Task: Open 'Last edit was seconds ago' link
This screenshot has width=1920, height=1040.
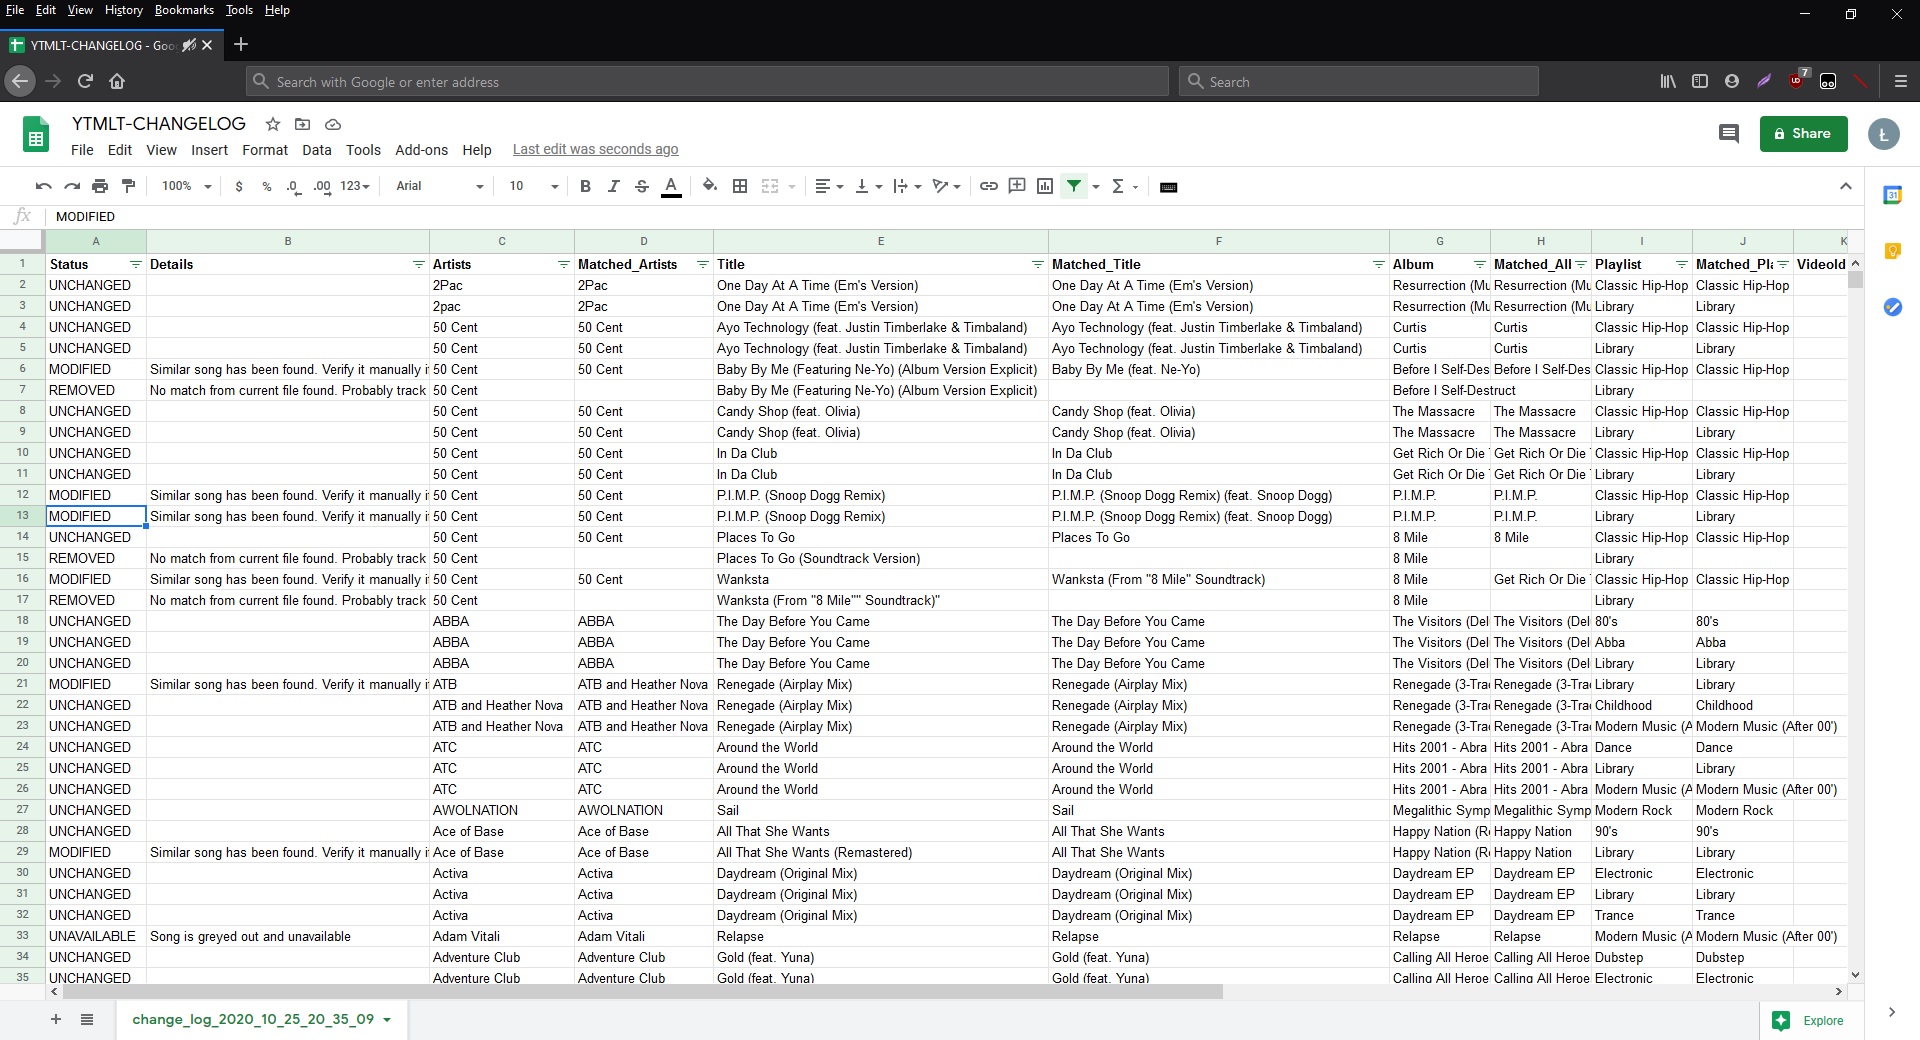Action: click(x=595, y=149)
